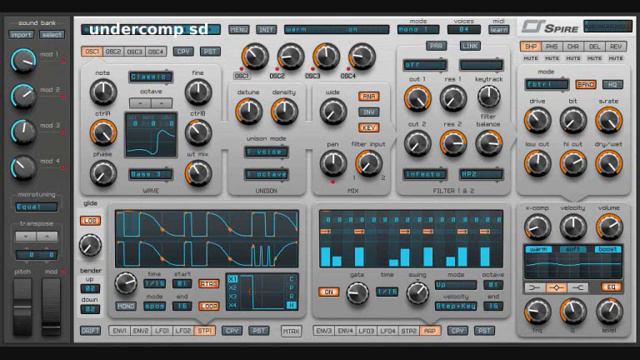Open the polyphony mode mono dropdown
The image size is (640, 360).
418,29
